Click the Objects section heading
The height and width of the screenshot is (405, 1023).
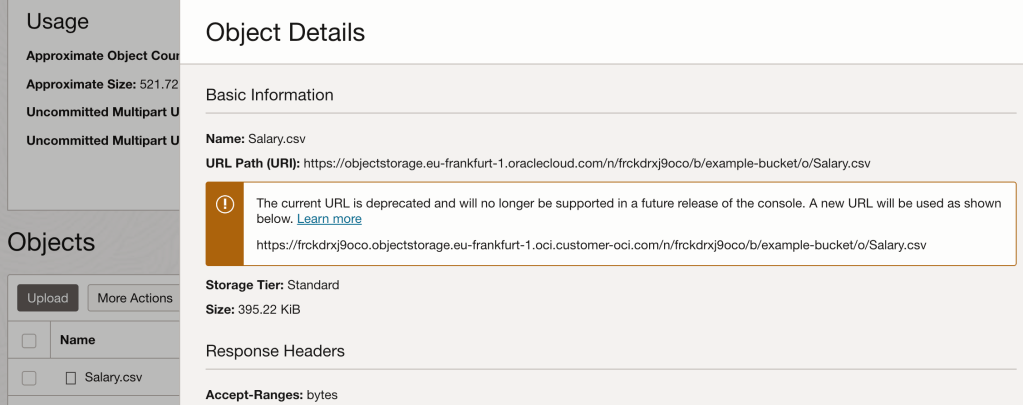tap(51, 242)
